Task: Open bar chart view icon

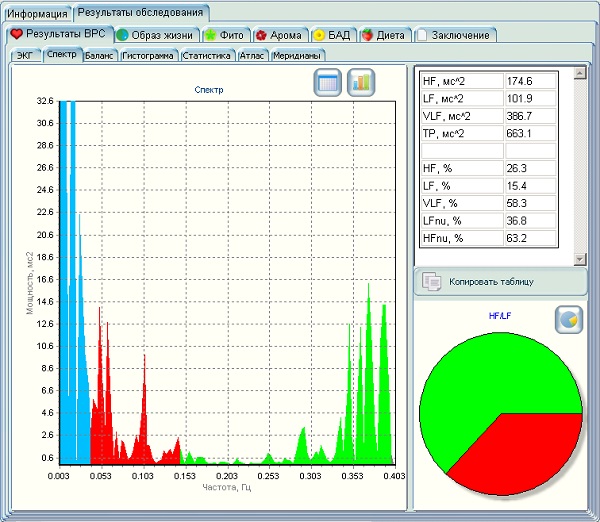Action: click(361, 82)
